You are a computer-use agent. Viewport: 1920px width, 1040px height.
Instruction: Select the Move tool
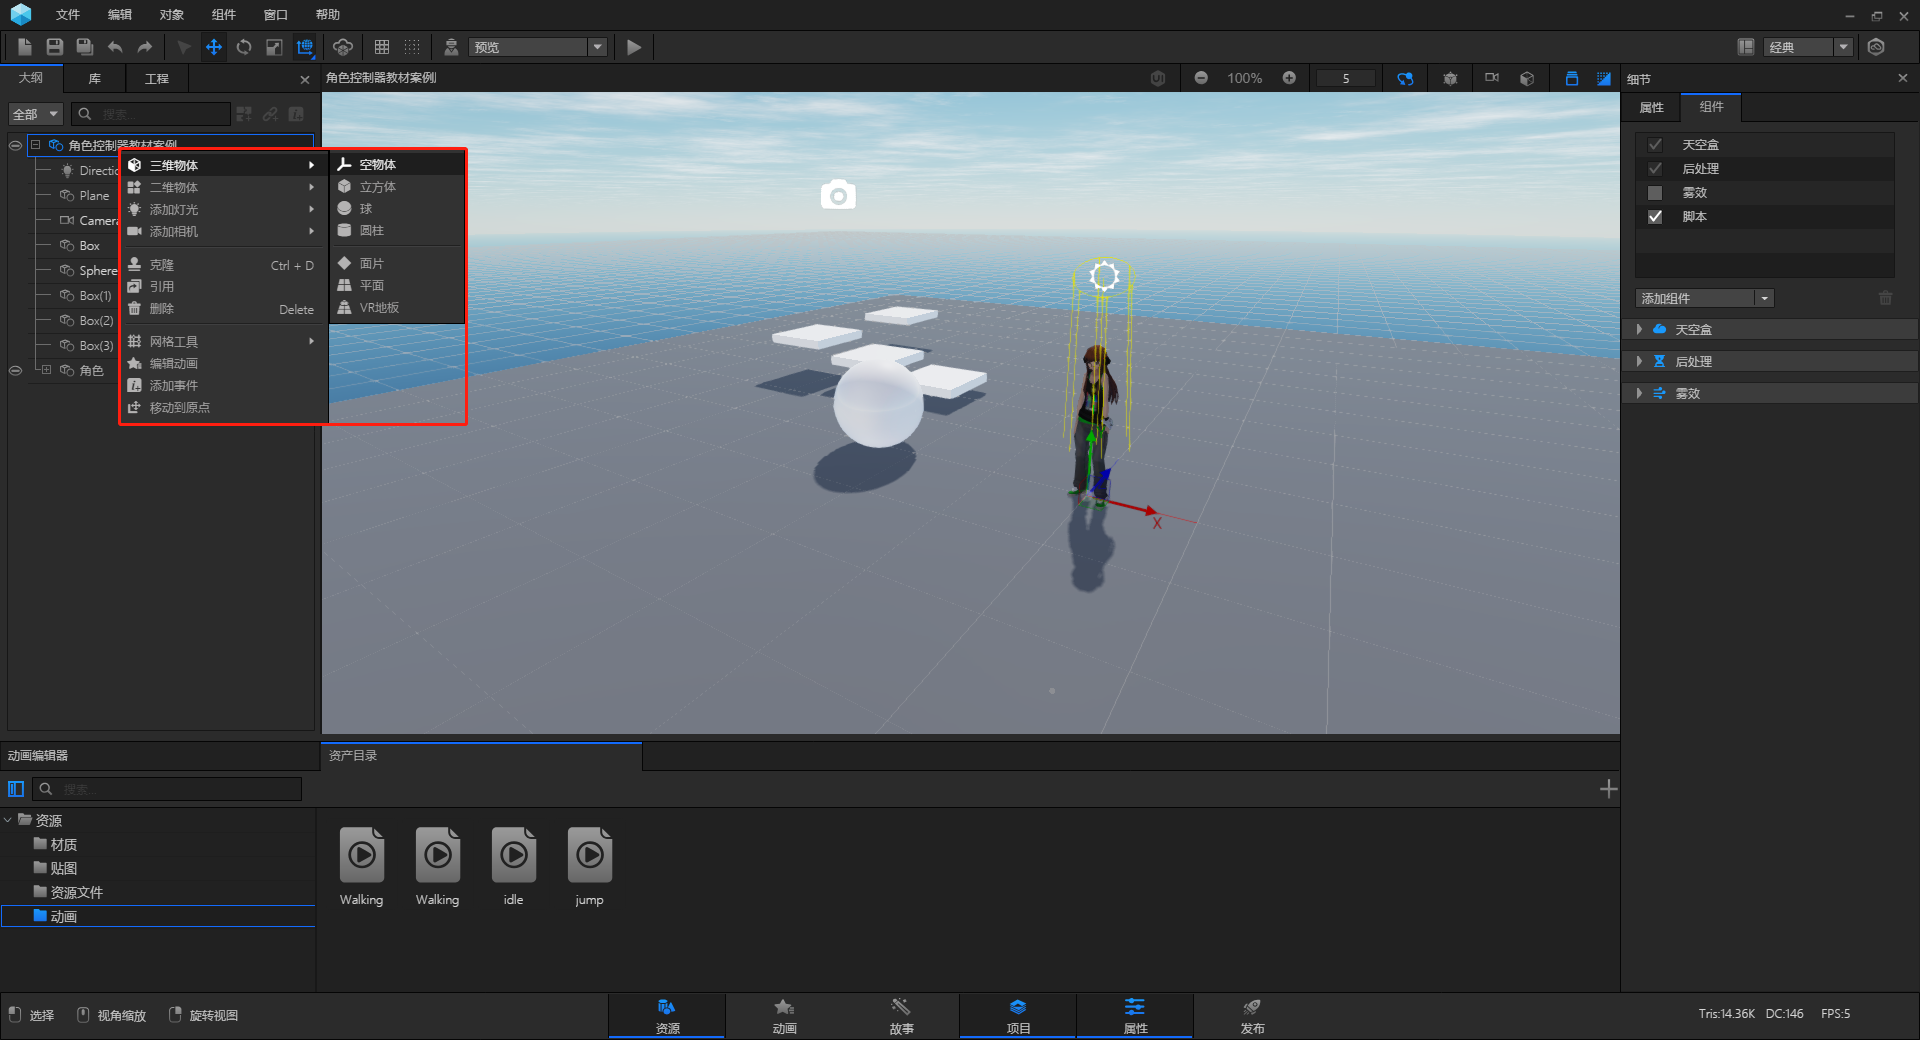coord(214,47)
